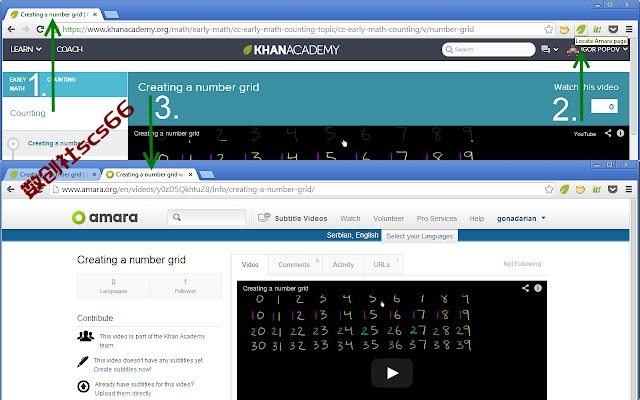Switch to the Activity tab
Image resolution: width=640 pixels, height=400 pixels.
[343, 264]
